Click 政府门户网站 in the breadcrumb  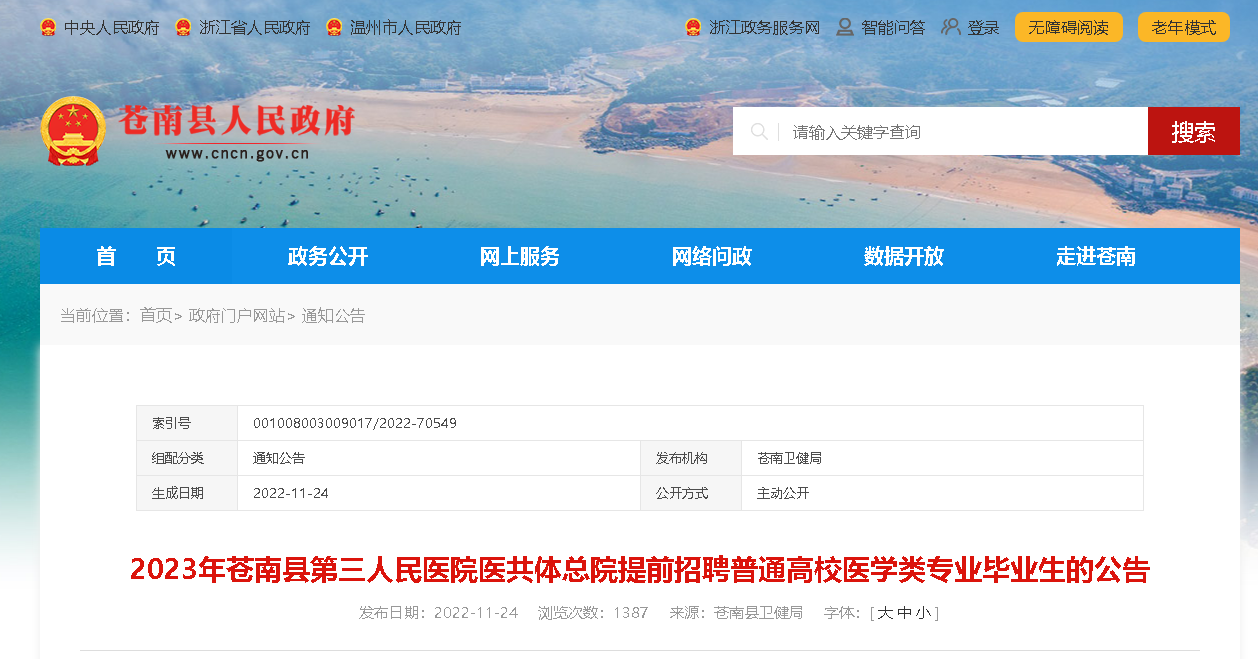tap(237, 316)
